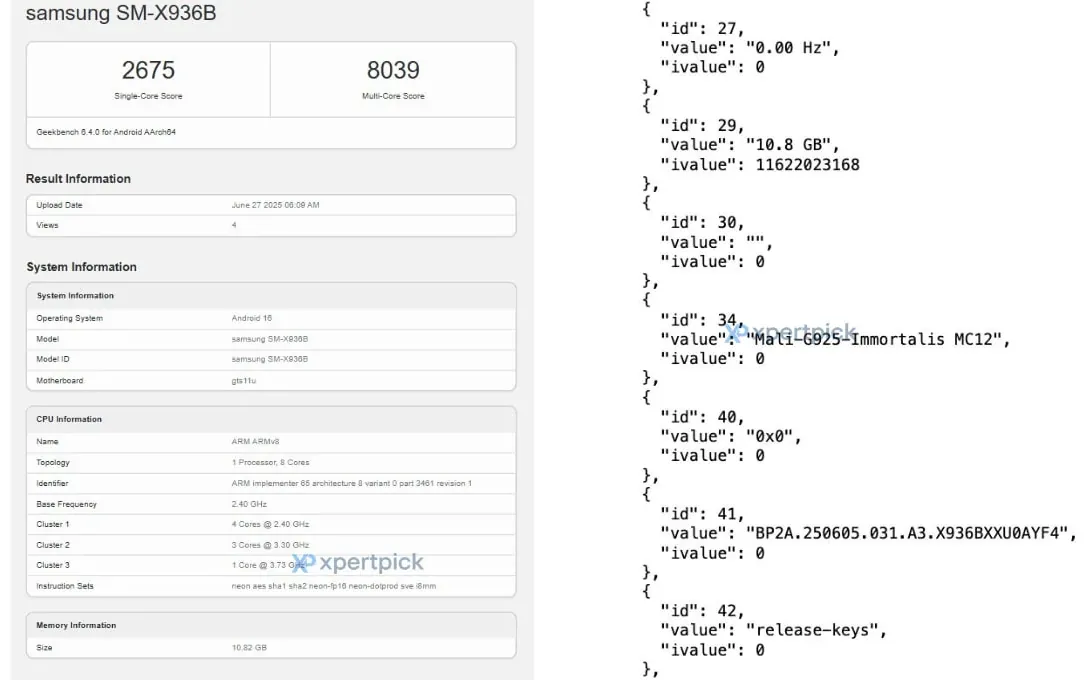Select the "10.82 GB" memory size value
Screen dimensions: 1090x680
click(x=249, y=648)
